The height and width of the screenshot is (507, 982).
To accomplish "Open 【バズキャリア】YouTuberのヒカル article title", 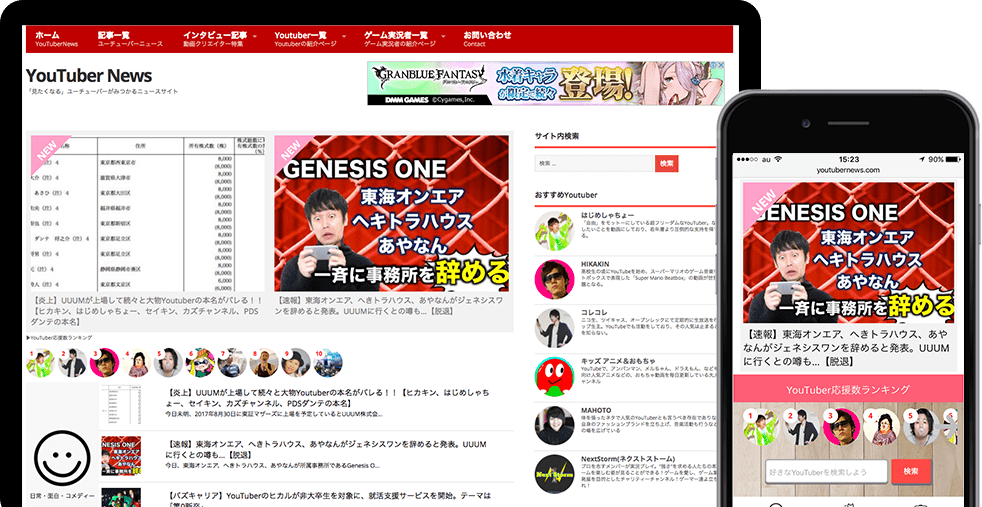I will coord(327,498).
